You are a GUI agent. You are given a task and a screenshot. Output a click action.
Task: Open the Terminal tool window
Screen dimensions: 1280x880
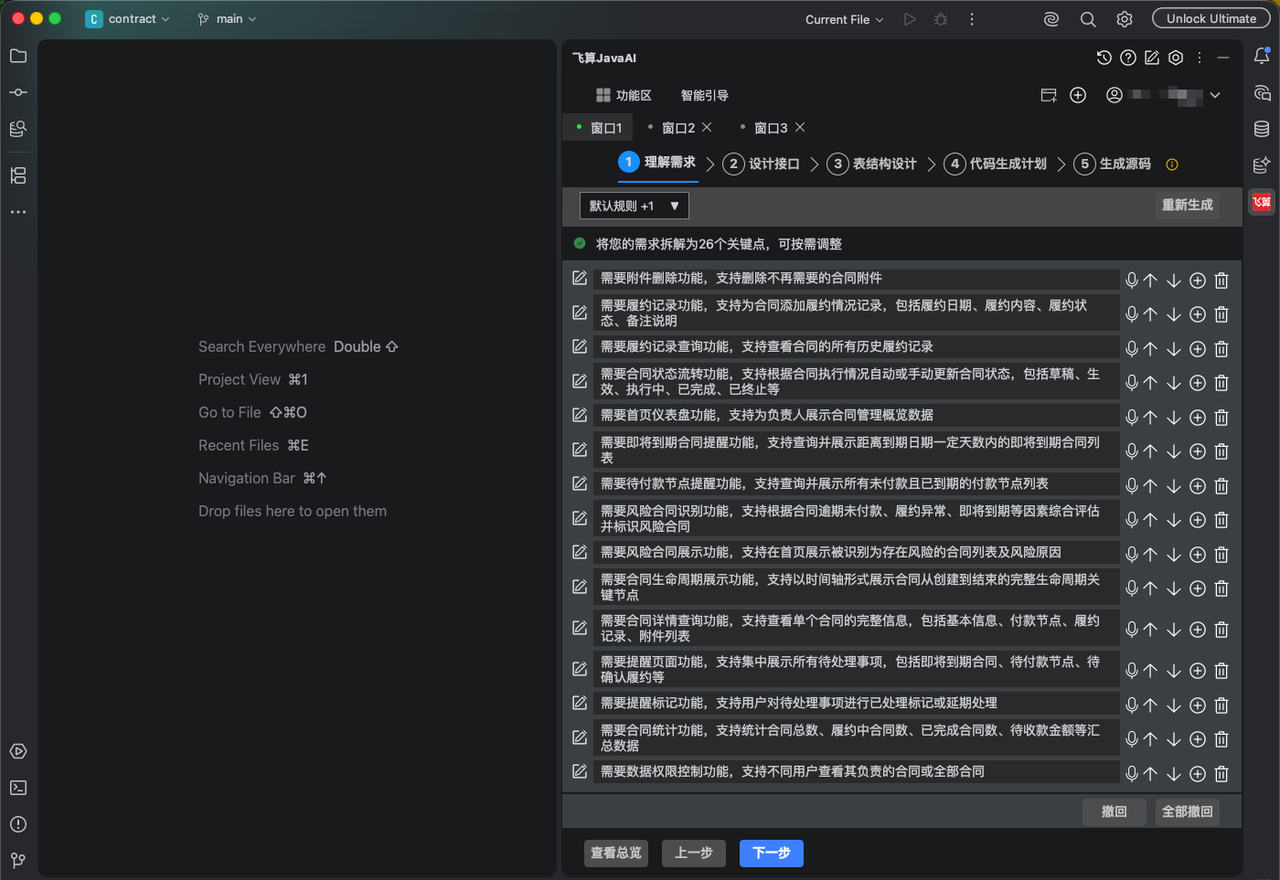pyautogui.click(x=18, y=788)
